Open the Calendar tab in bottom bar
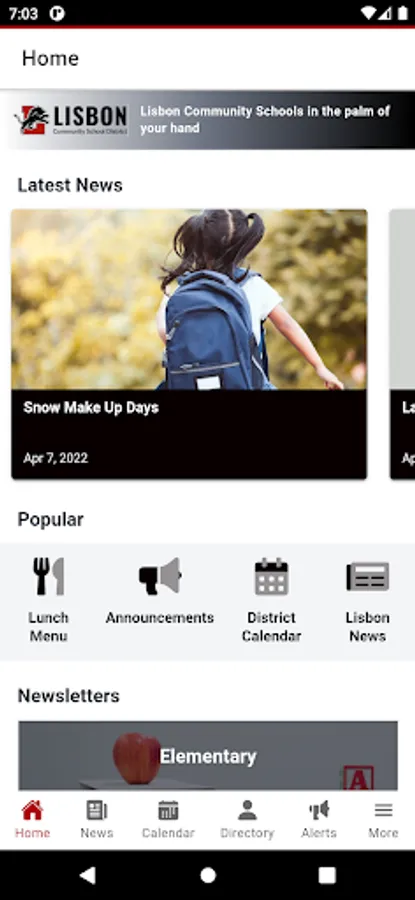 [x=168, y=820]
